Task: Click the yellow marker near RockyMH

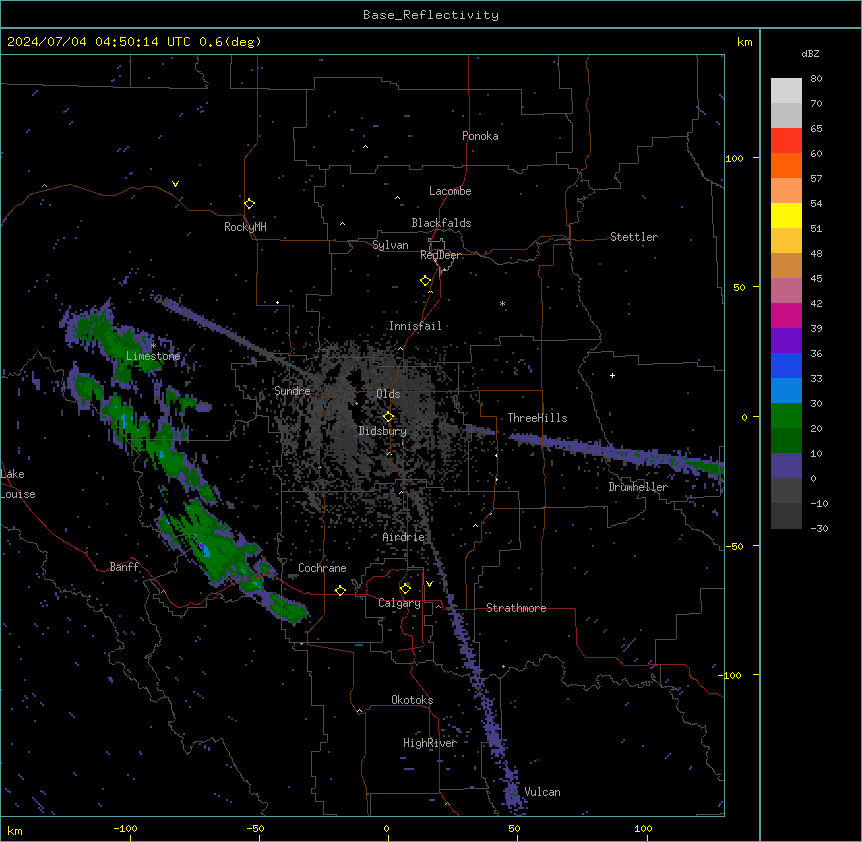Action: click(x=250, y=204)
